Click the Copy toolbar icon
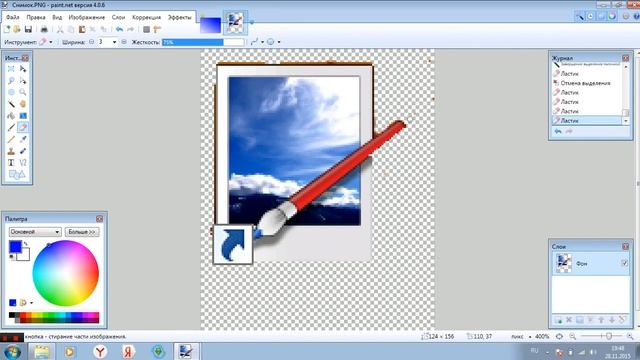Viewport: 640px width, 360px height. (x=71, y=29)
